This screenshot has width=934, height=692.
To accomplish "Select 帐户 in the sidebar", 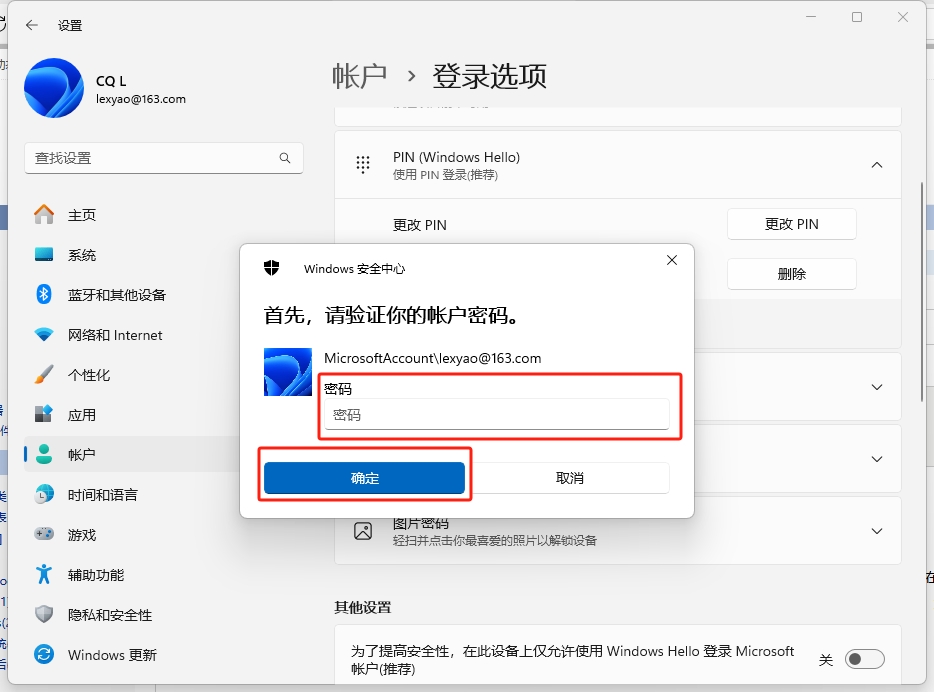I will click(x=82, y=454).
